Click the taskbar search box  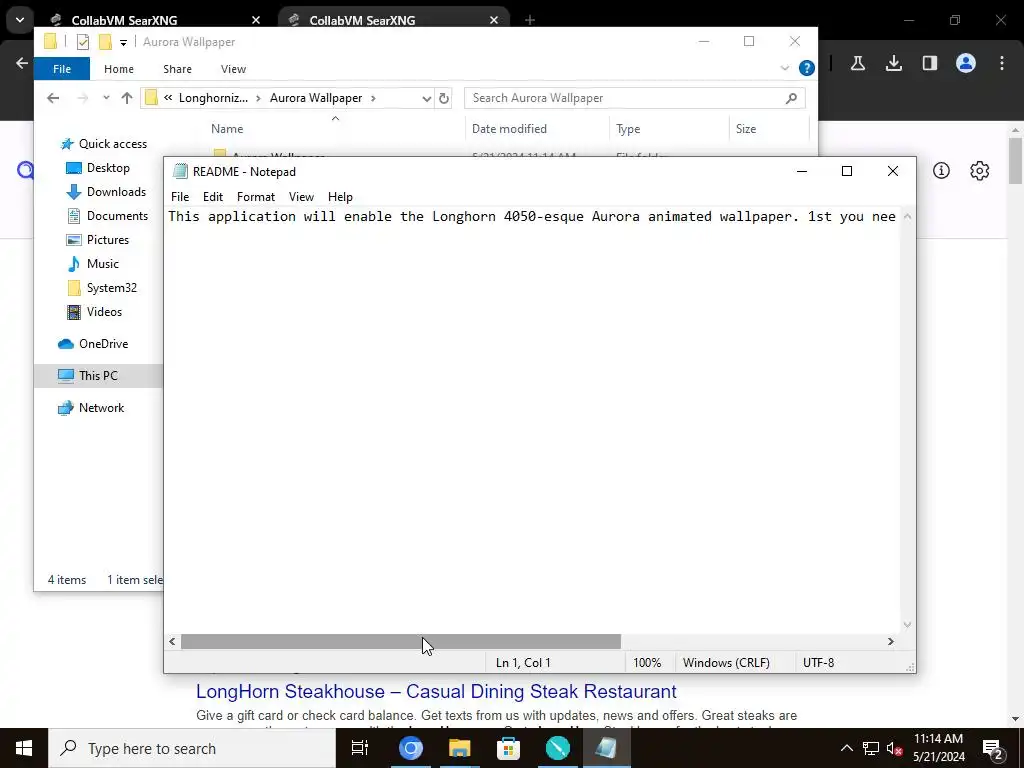(192, 748)
